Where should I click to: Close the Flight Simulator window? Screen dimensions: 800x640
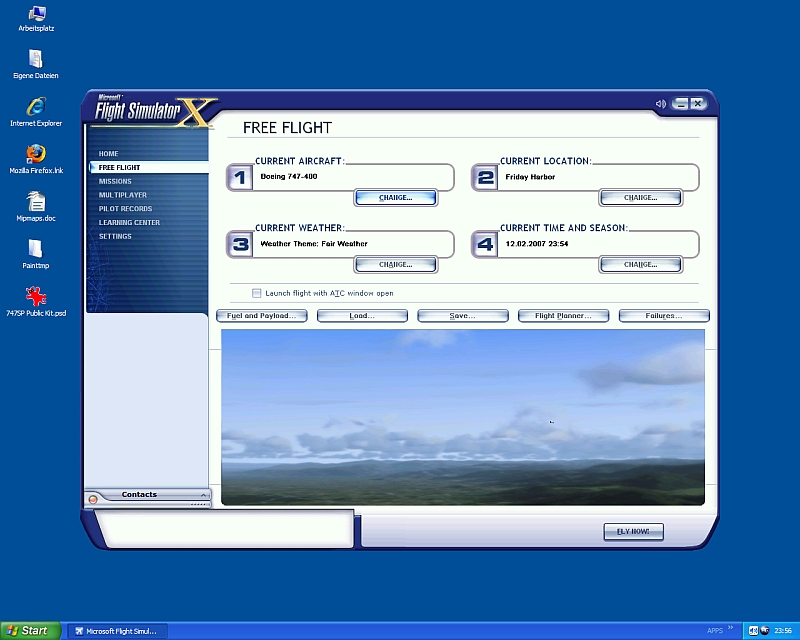coord(697,104)
